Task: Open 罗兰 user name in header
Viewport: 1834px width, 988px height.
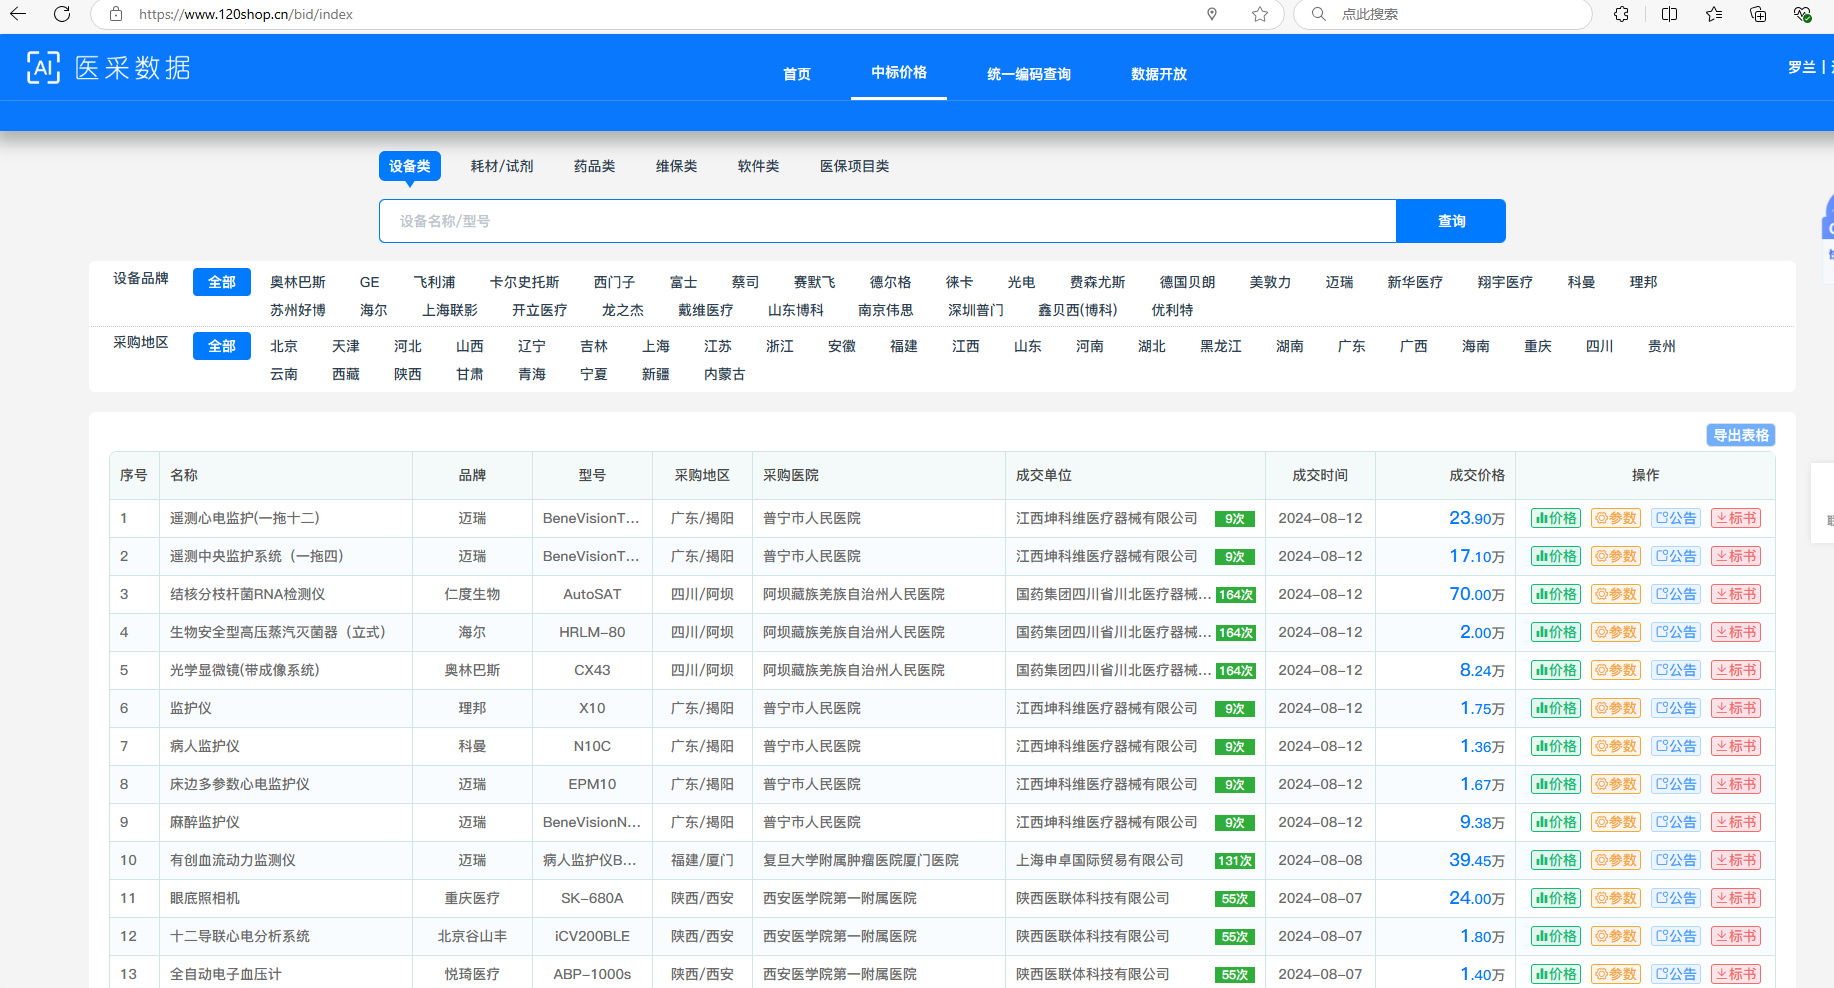Action: (x=1802, y=67)
